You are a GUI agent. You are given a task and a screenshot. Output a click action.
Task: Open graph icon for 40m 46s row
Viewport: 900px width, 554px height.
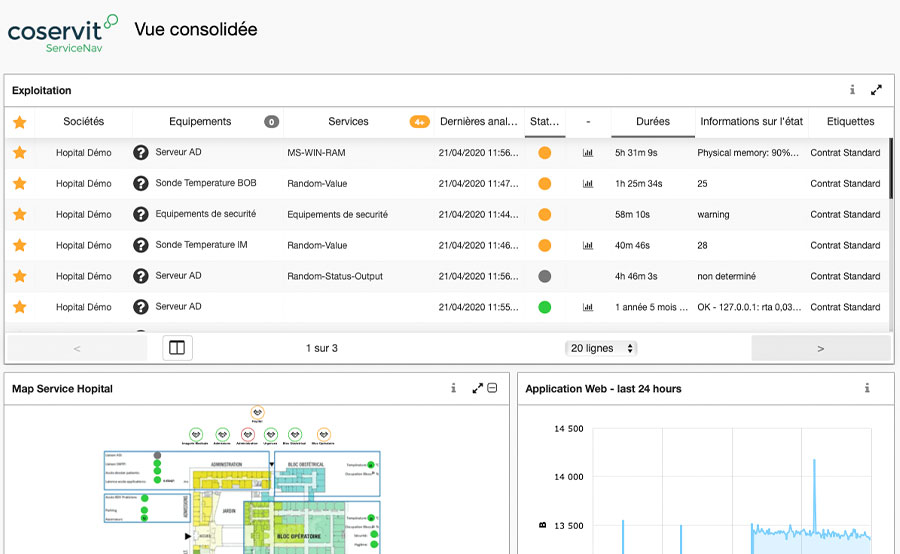tap(588, 245)
